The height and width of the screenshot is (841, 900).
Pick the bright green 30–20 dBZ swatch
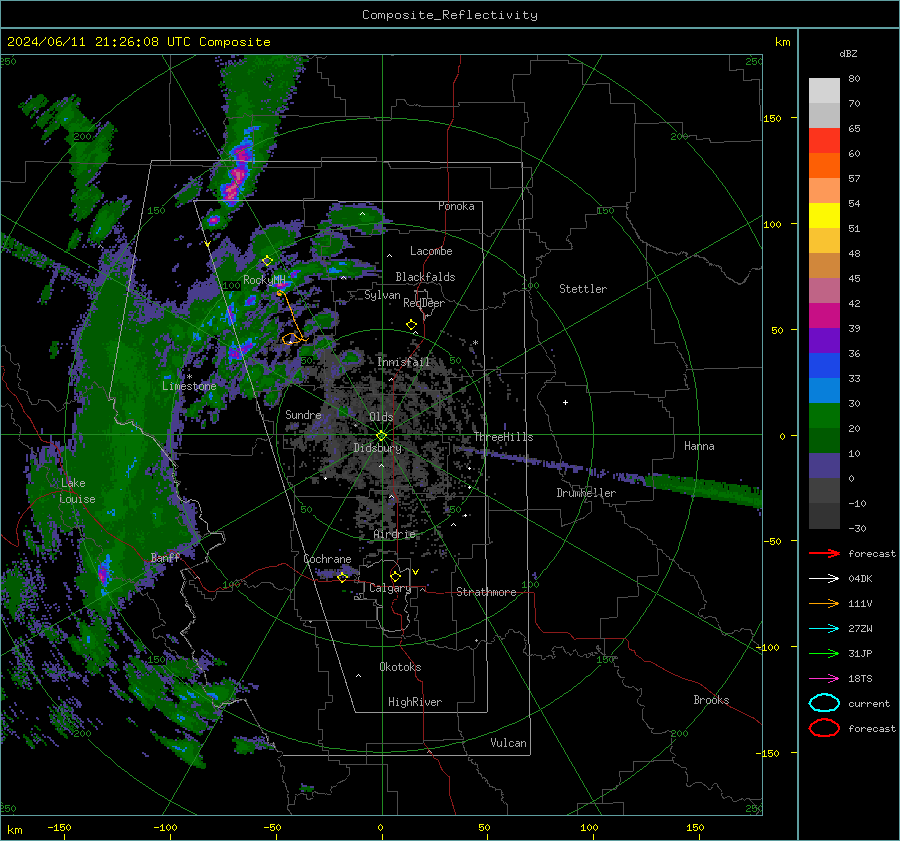click(824, 415)
